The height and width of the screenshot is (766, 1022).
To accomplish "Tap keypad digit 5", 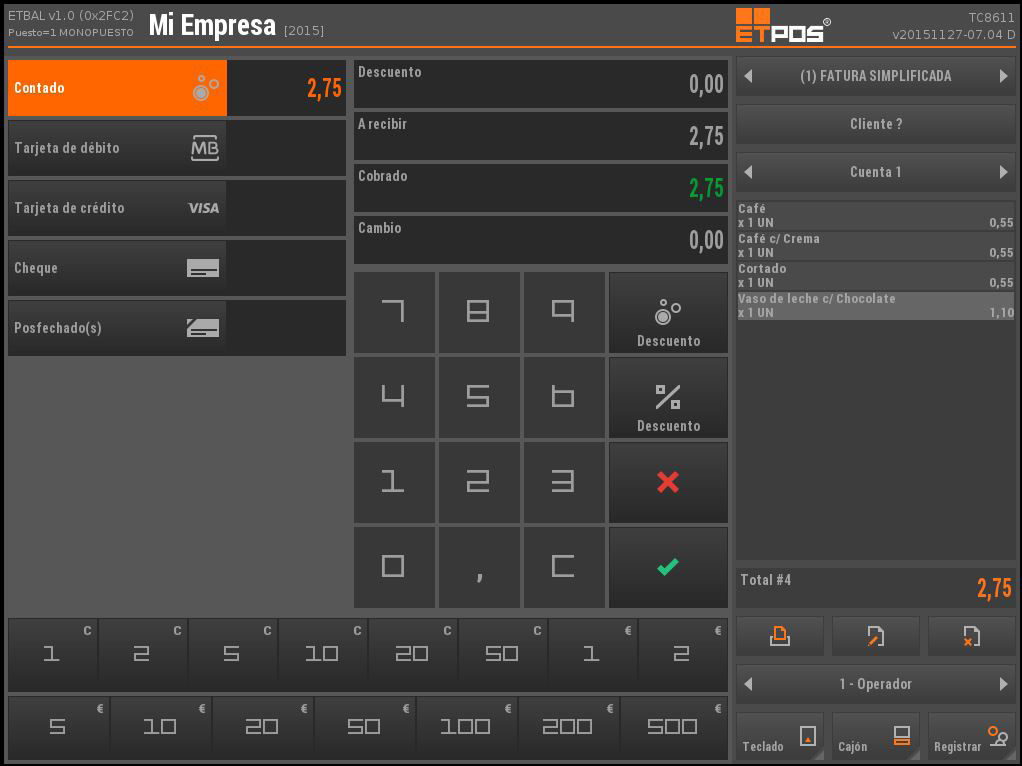I will tap(479, 398).
